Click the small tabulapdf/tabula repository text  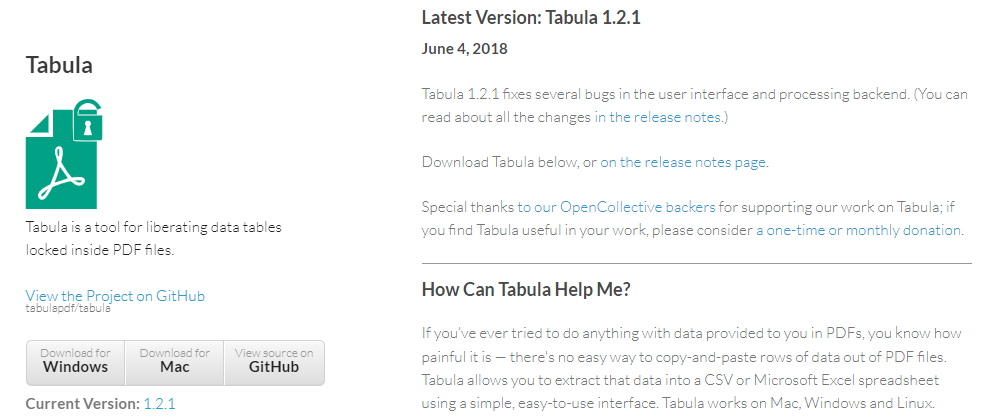coord(68,308)
